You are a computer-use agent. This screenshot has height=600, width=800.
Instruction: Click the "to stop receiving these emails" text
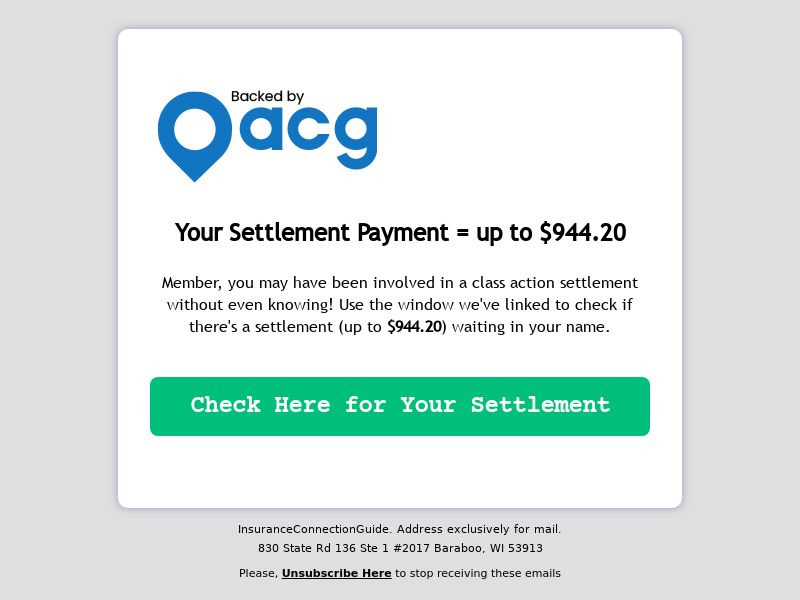(478, 573)
